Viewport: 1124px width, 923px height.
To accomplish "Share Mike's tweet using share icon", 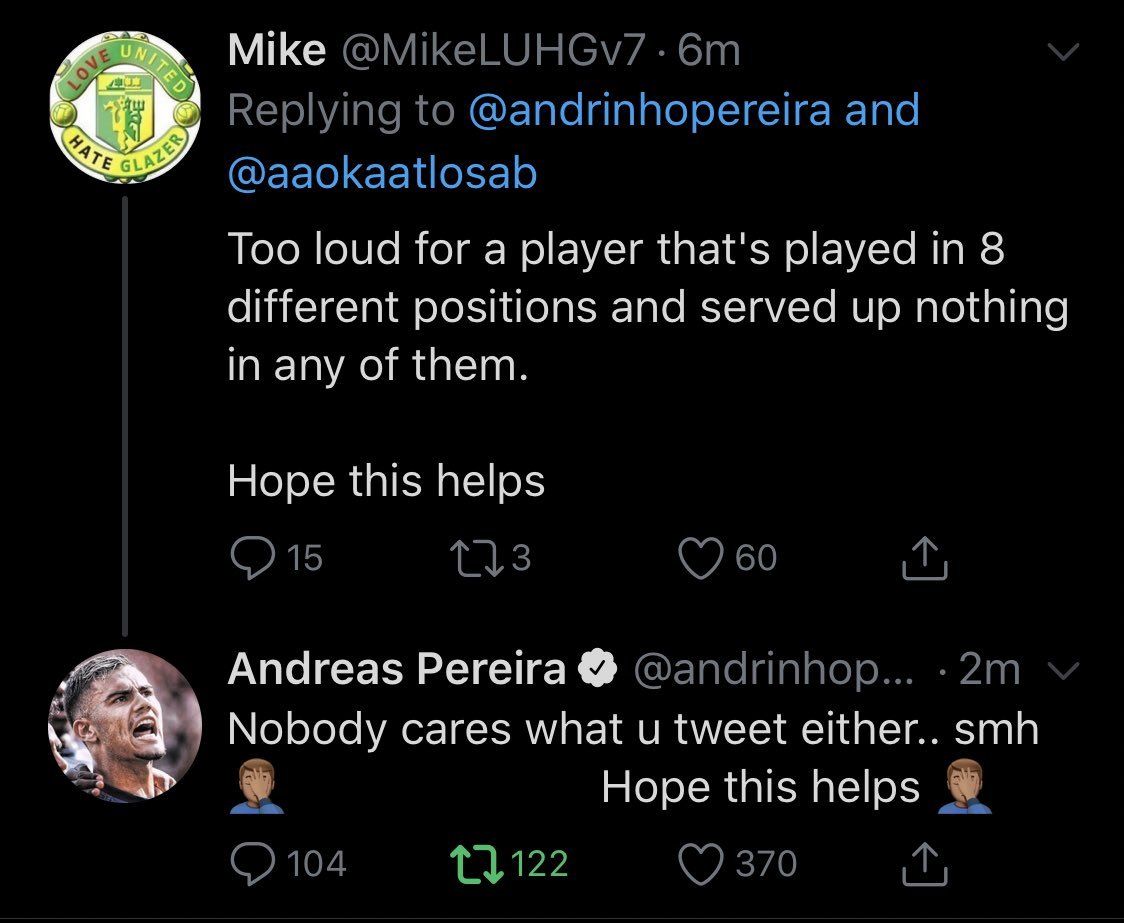I will 924,560.
